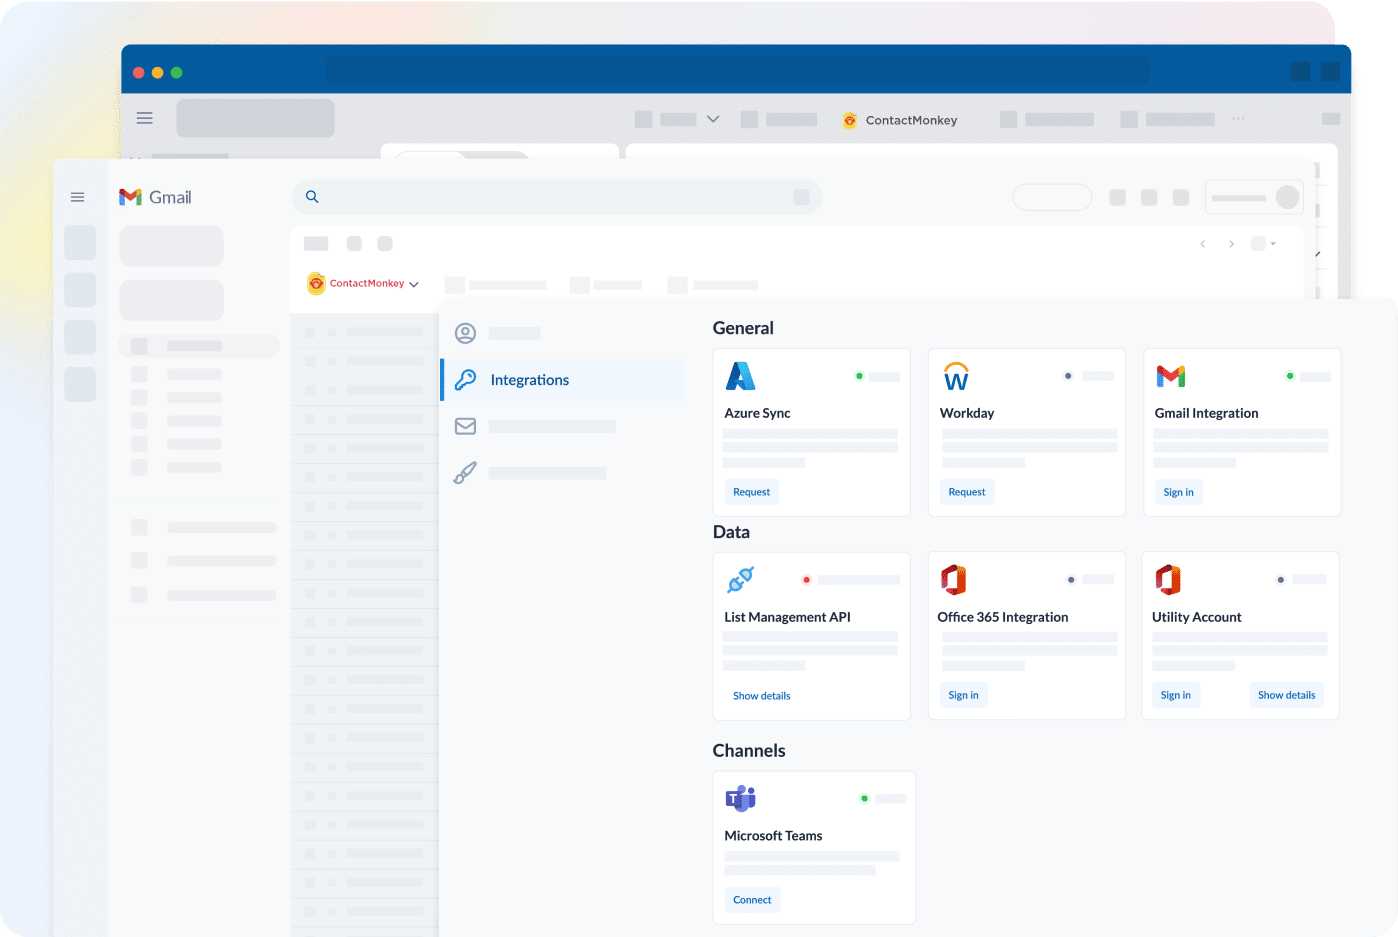Focus the Gmail search bar
This screenshot has height=937, width=1398.
(557, 197)
